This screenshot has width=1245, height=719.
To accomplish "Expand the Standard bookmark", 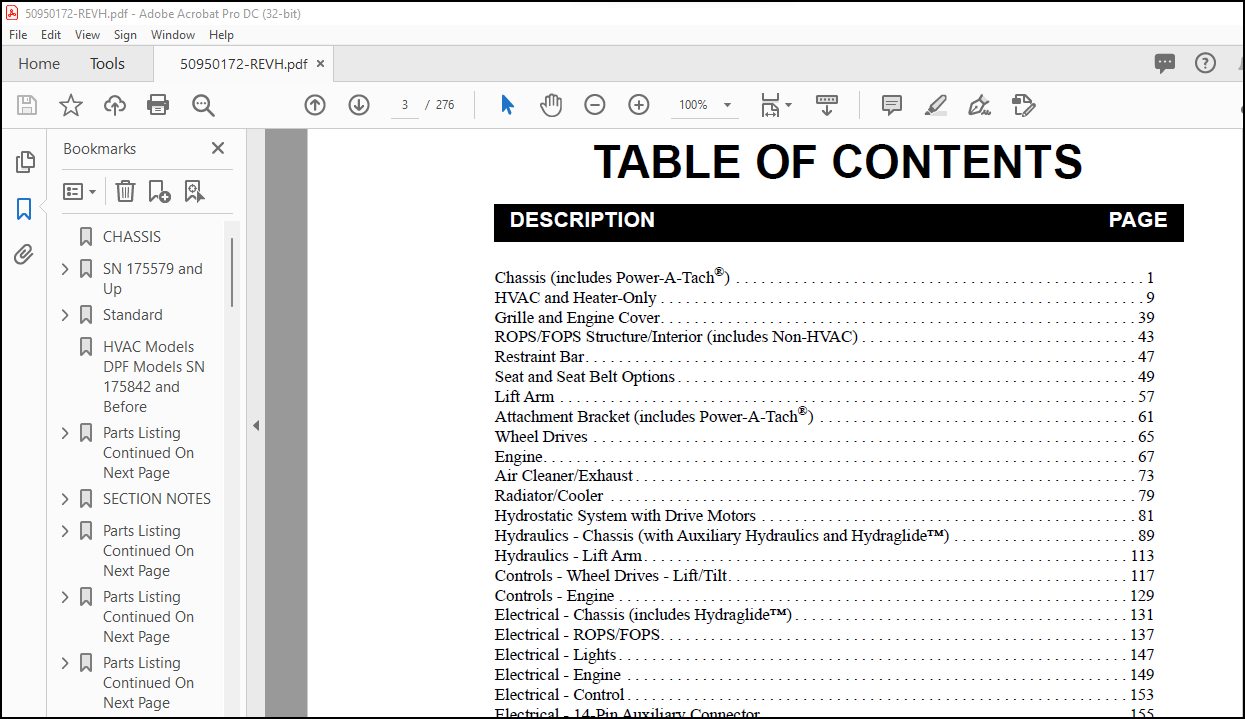I will 65,315.
